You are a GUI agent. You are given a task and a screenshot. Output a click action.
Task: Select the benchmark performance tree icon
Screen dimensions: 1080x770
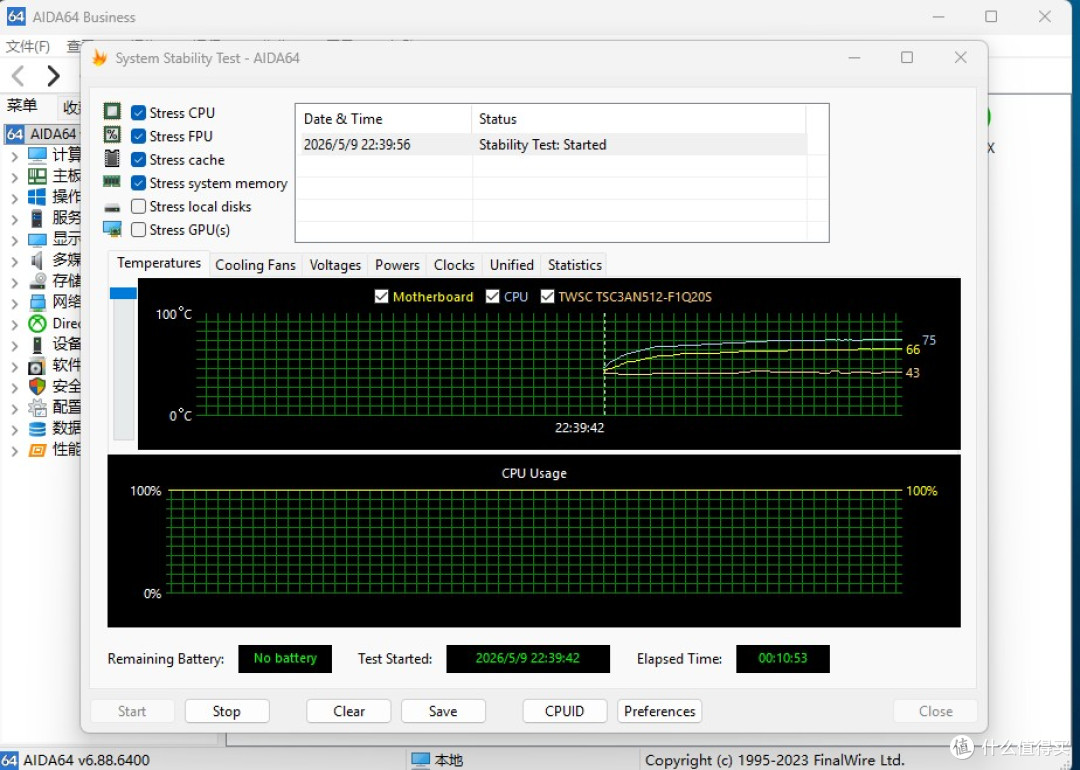[x=37, y=450]
